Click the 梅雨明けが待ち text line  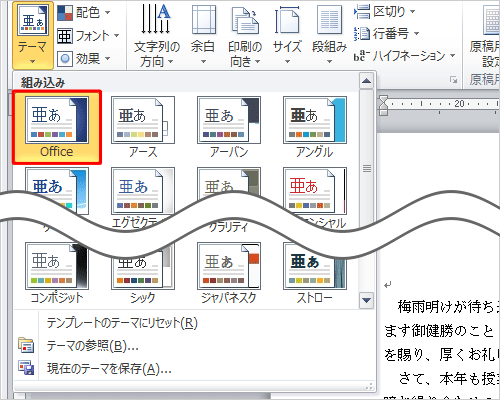448,307
